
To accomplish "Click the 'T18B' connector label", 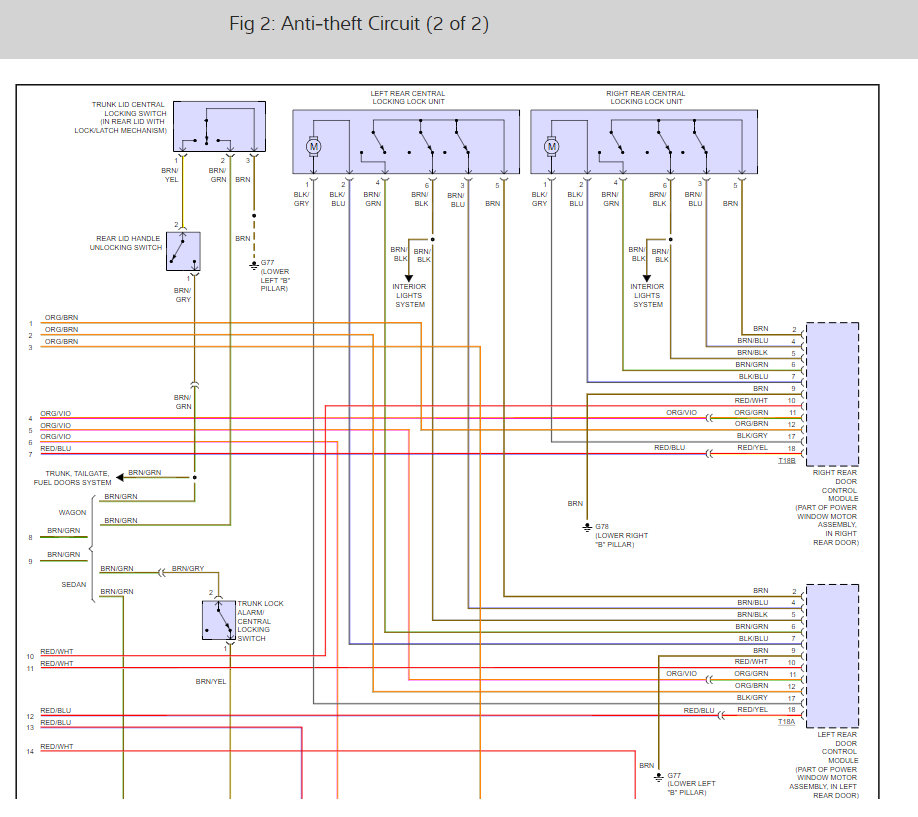I will pyautogui.click(x=786, y=461).
